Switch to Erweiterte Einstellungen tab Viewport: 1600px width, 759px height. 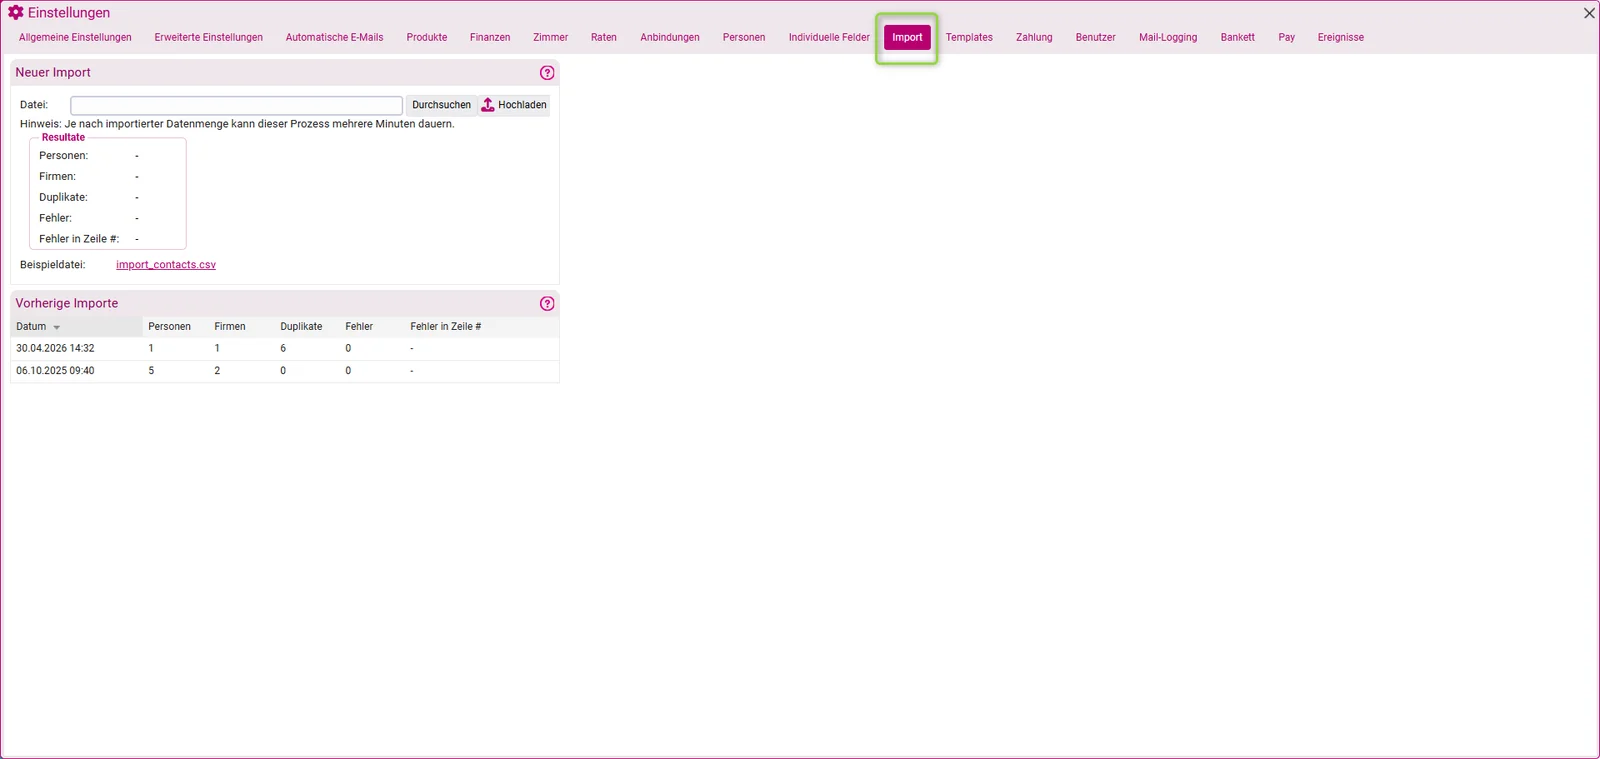pyautogui.click(x=209, y=38)
